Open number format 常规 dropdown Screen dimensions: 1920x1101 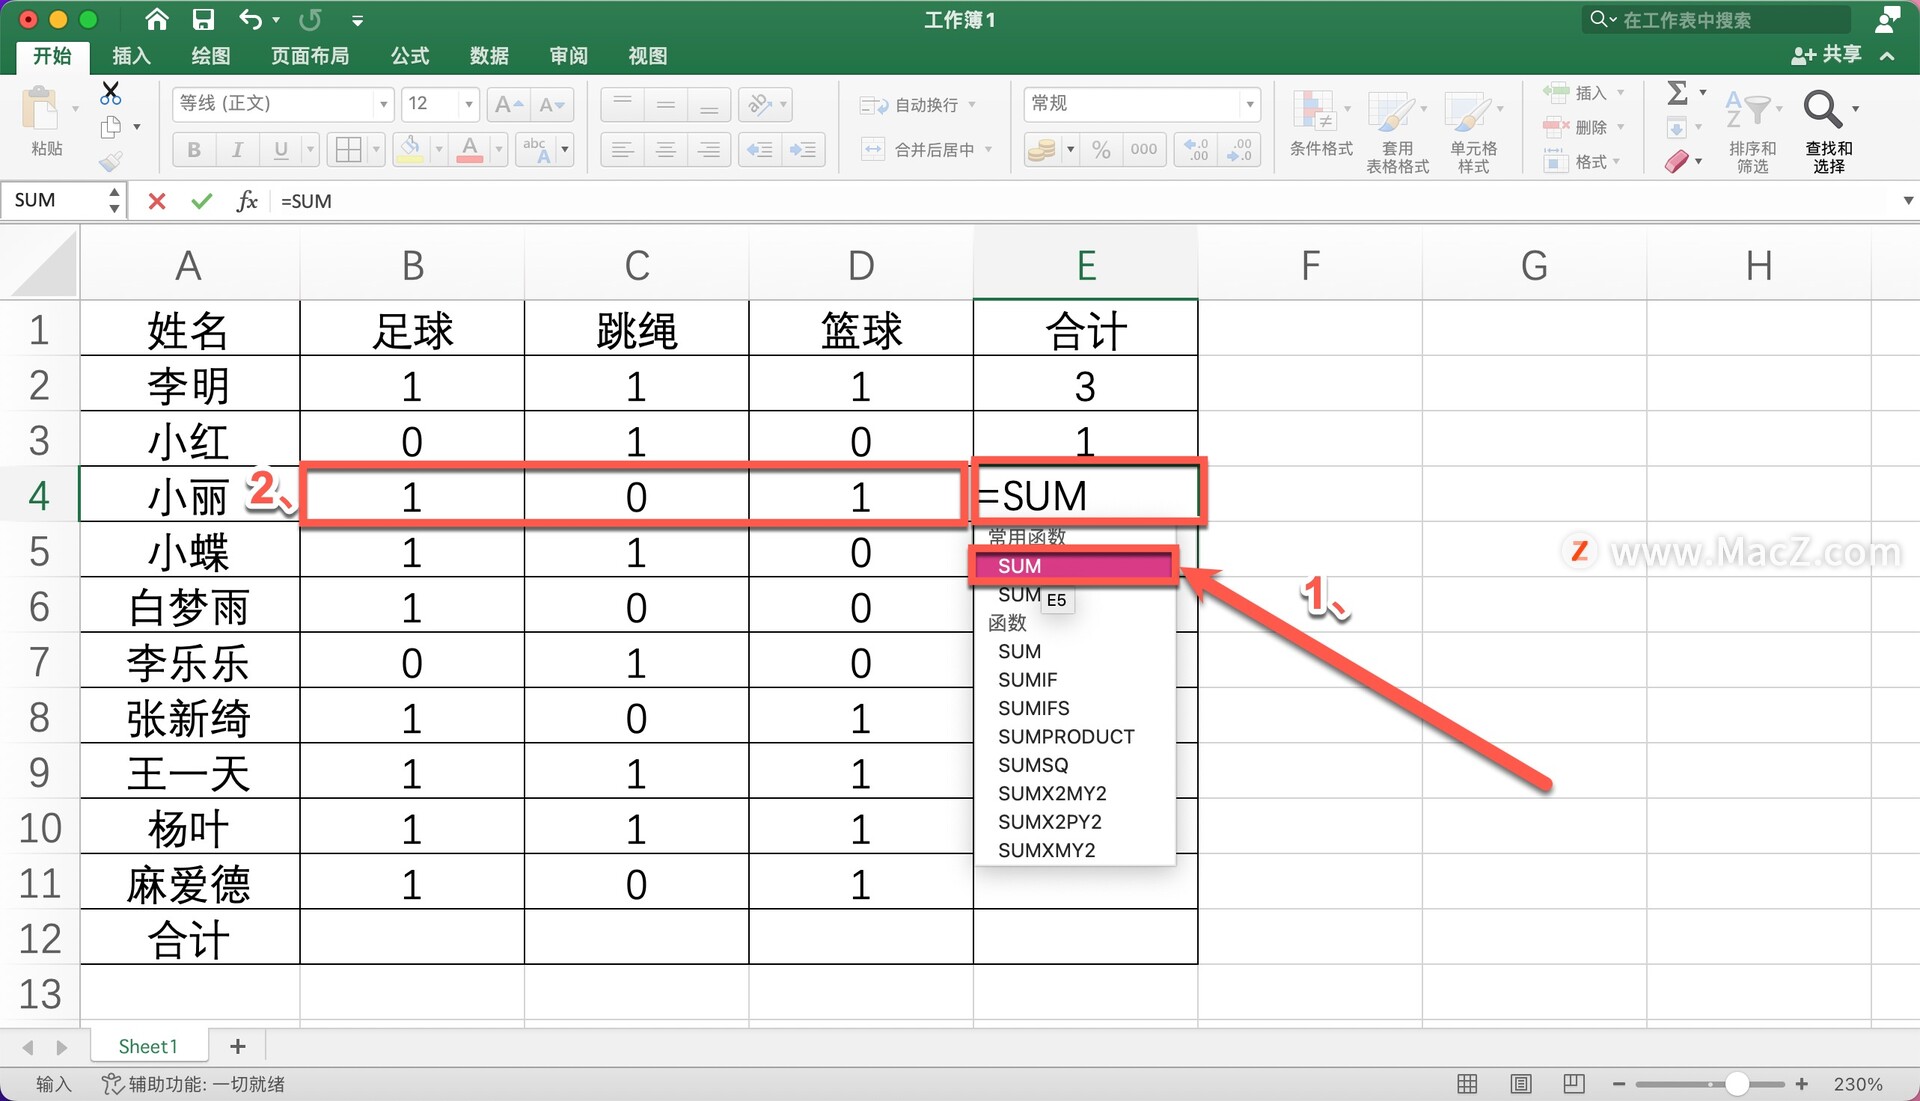[1249, 104]
